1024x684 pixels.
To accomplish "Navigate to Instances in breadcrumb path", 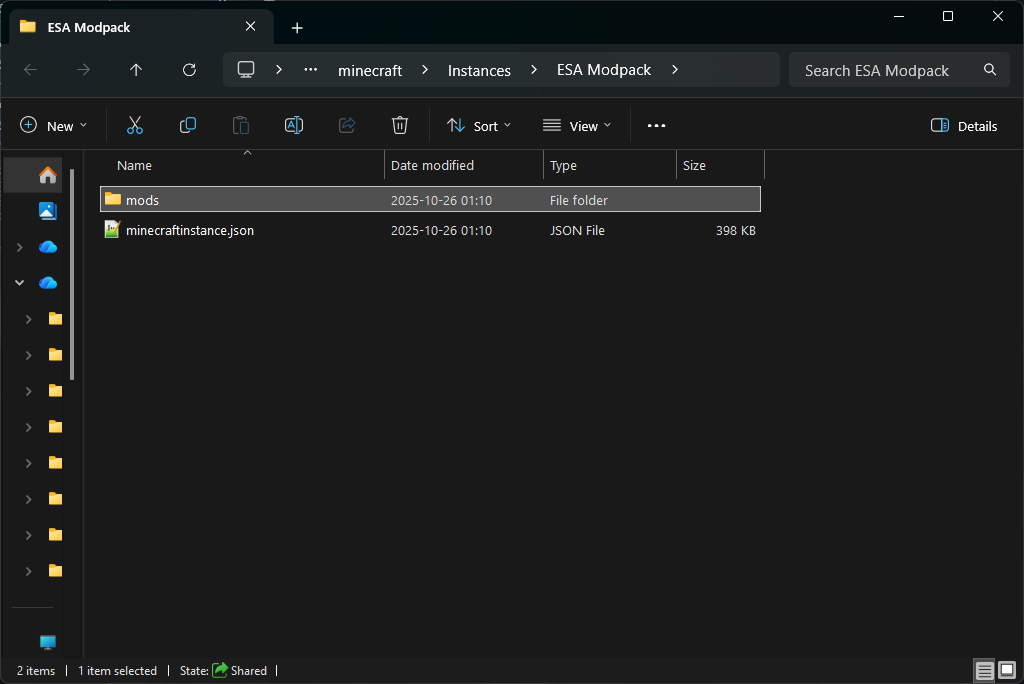I will (479, 70).
